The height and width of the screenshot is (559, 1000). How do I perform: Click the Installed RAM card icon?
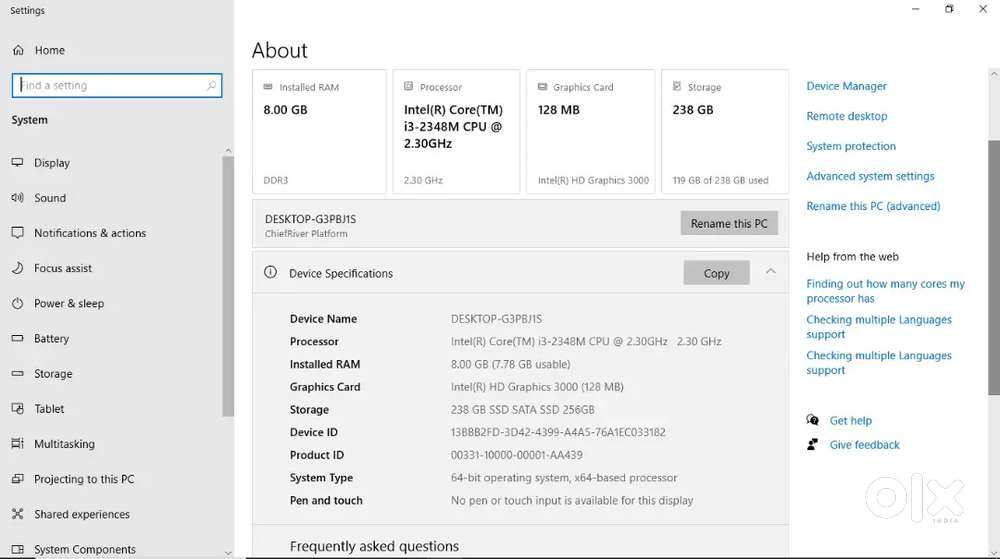pos(268,87)
